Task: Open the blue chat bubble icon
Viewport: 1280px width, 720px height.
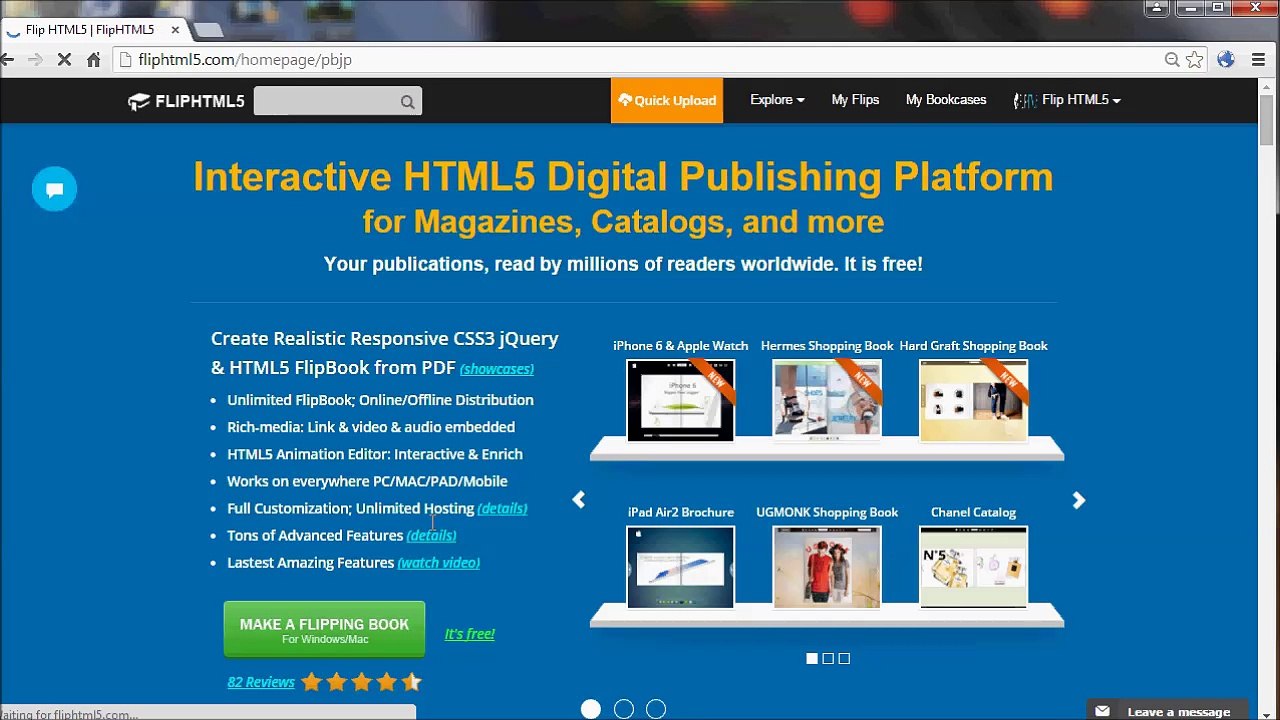Action: [54, 189]
